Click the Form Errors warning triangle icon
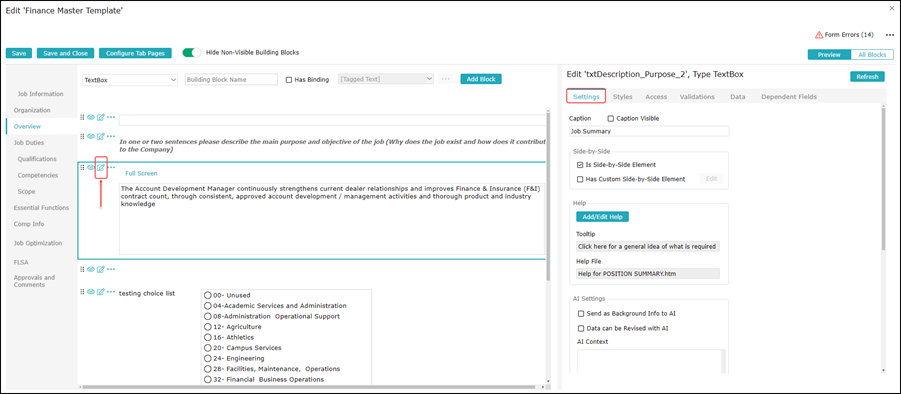 pyautogui.click(x=819, y=35)
